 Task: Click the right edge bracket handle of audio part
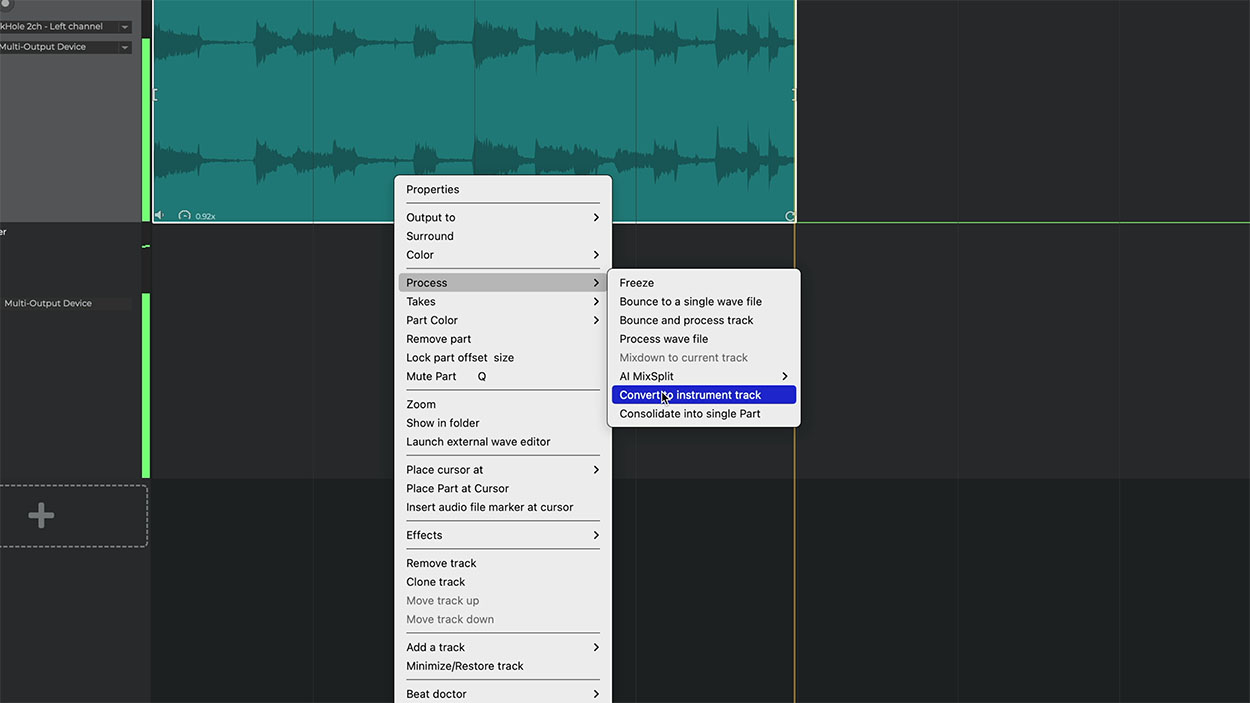pos(793,94)
